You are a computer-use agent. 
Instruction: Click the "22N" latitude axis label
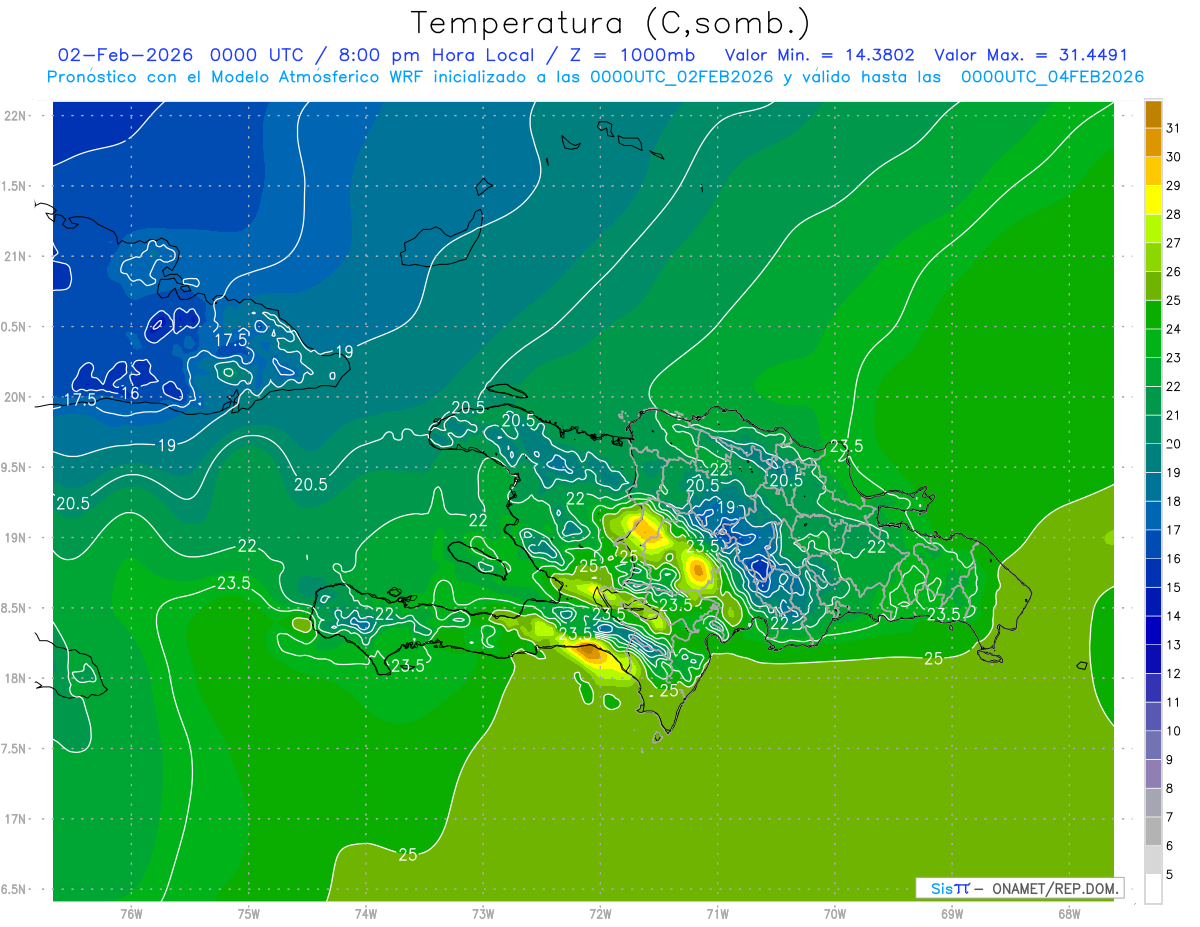pyautogui.click(x=15, y=116)
